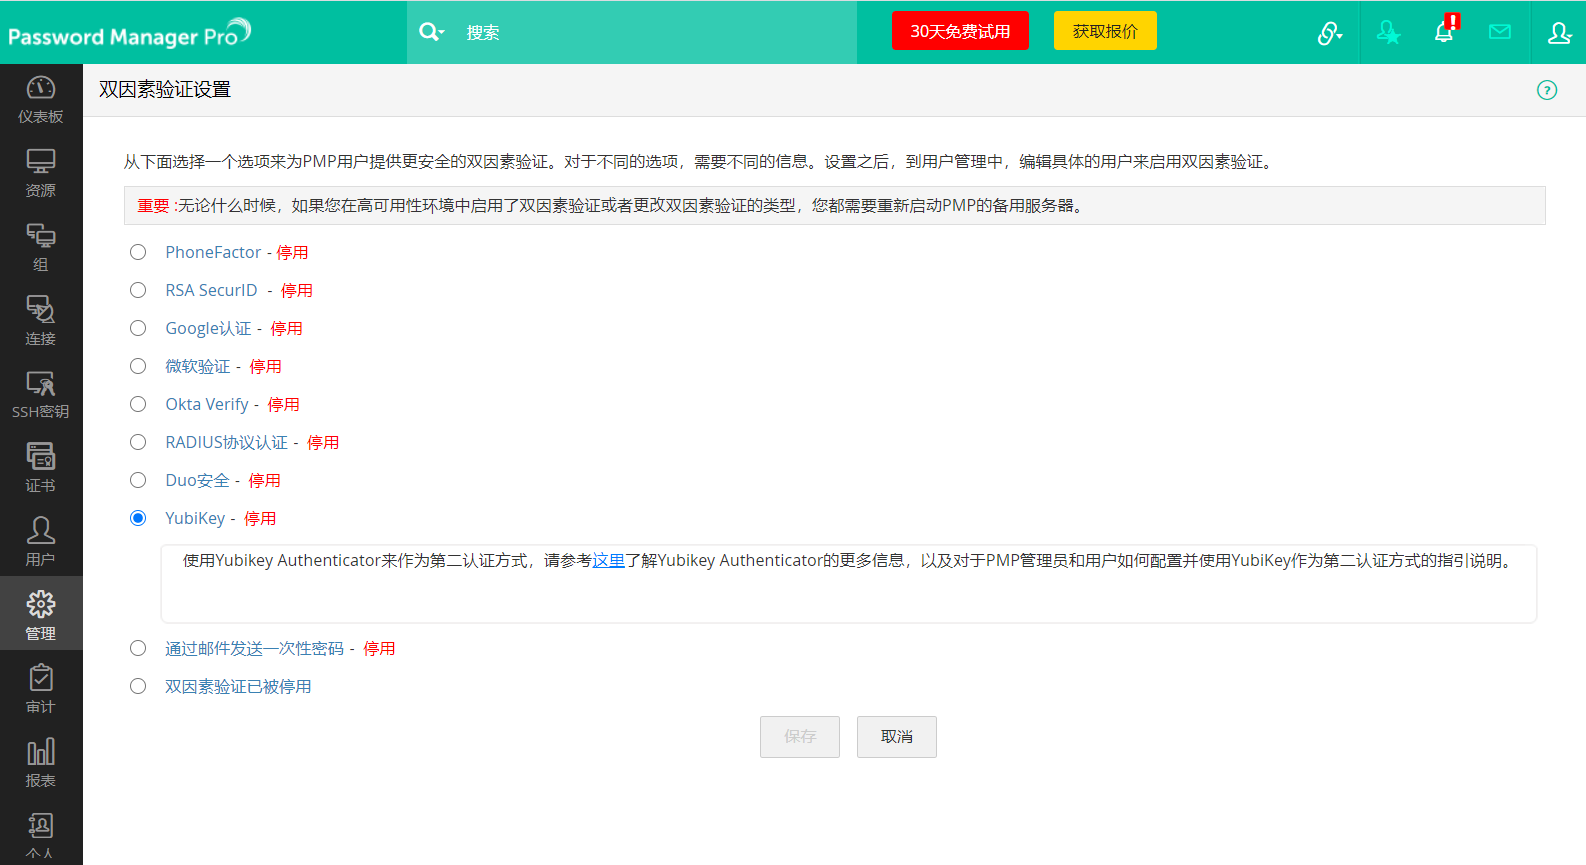Click the help question mark icon

click(1546, 90)
